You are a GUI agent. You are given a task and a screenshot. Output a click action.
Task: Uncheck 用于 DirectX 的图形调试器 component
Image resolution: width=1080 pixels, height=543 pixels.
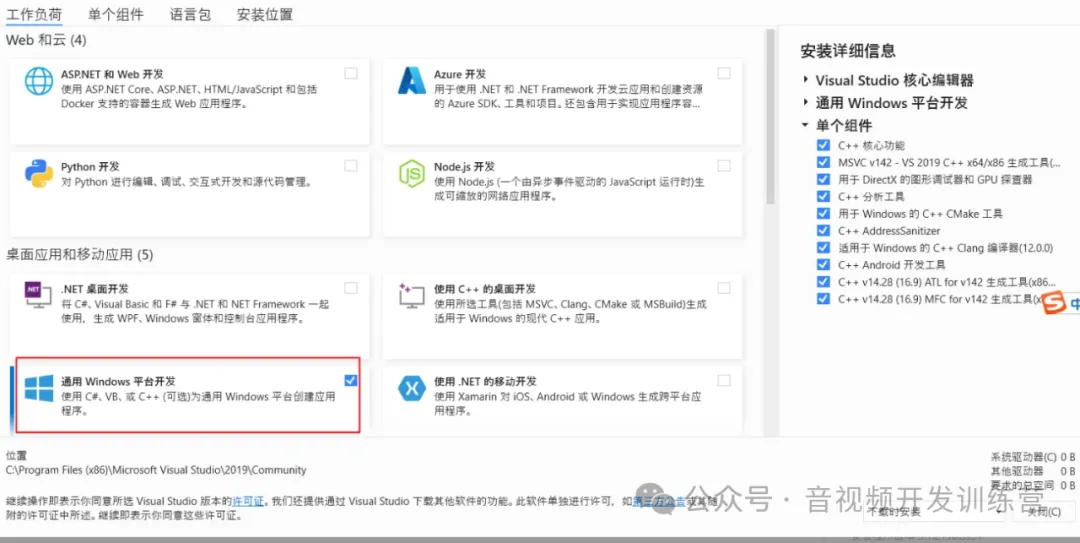[x=822, y=179]
